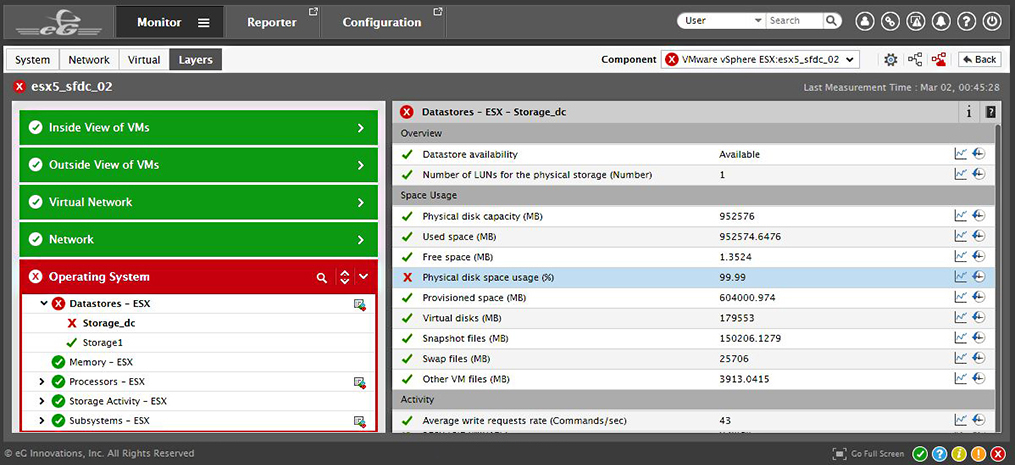Open graph for Physical disk space usage

coord(961,277)
